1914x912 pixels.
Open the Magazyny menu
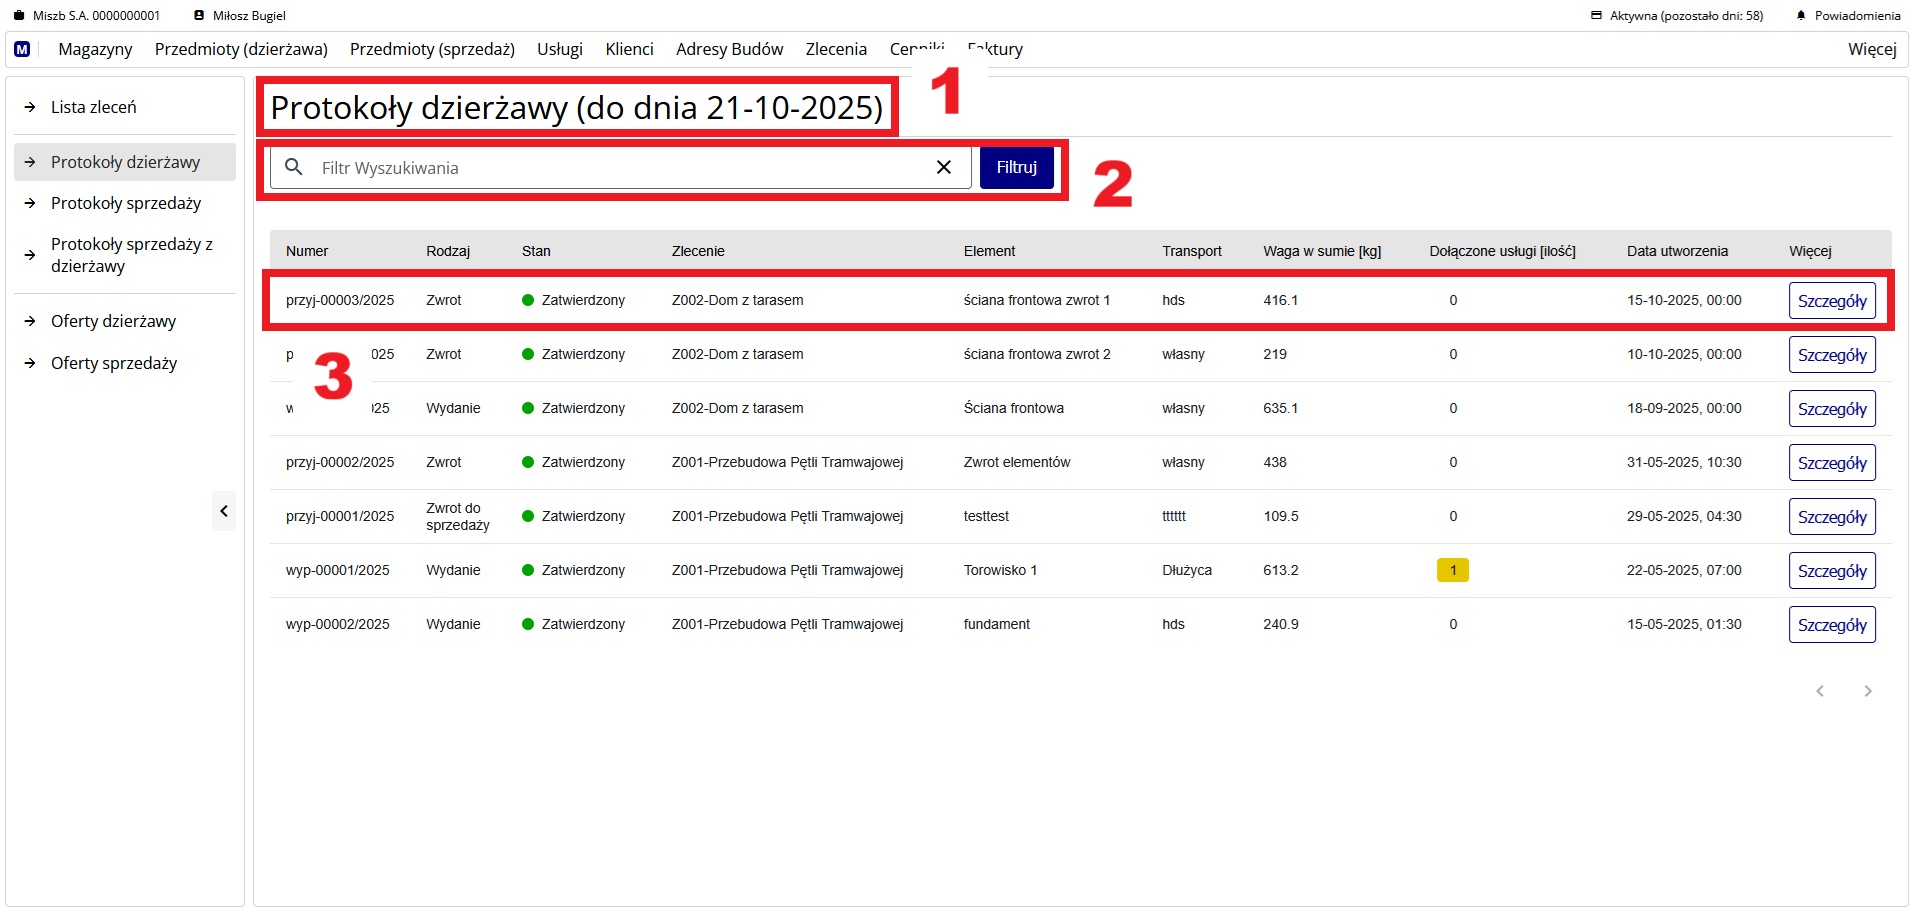click(x=95, y=49)
